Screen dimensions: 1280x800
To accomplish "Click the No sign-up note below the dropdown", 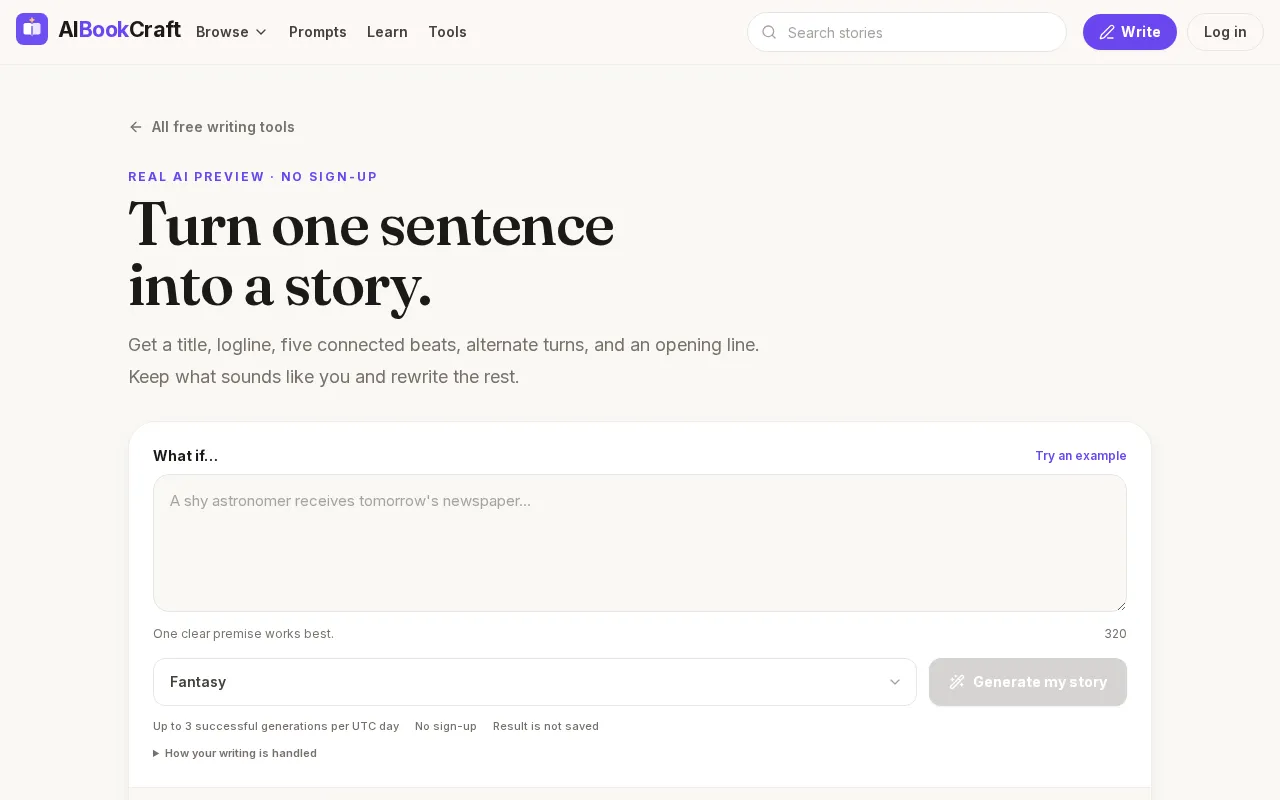I will point(446,726).
